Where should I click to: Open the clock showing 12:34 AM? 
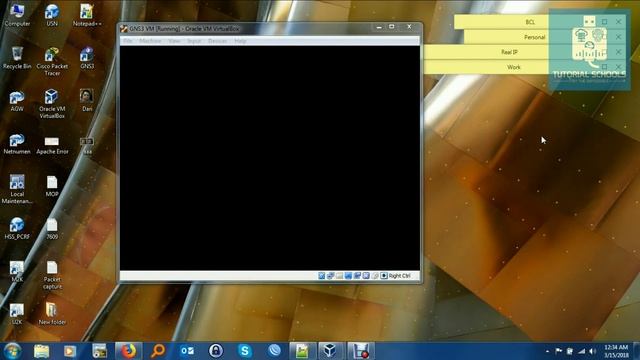click(616, 351)
